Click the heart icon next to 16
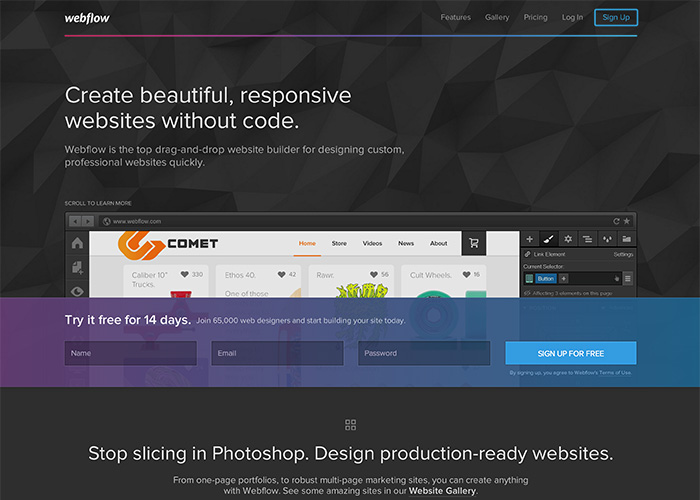 point(467,274)
